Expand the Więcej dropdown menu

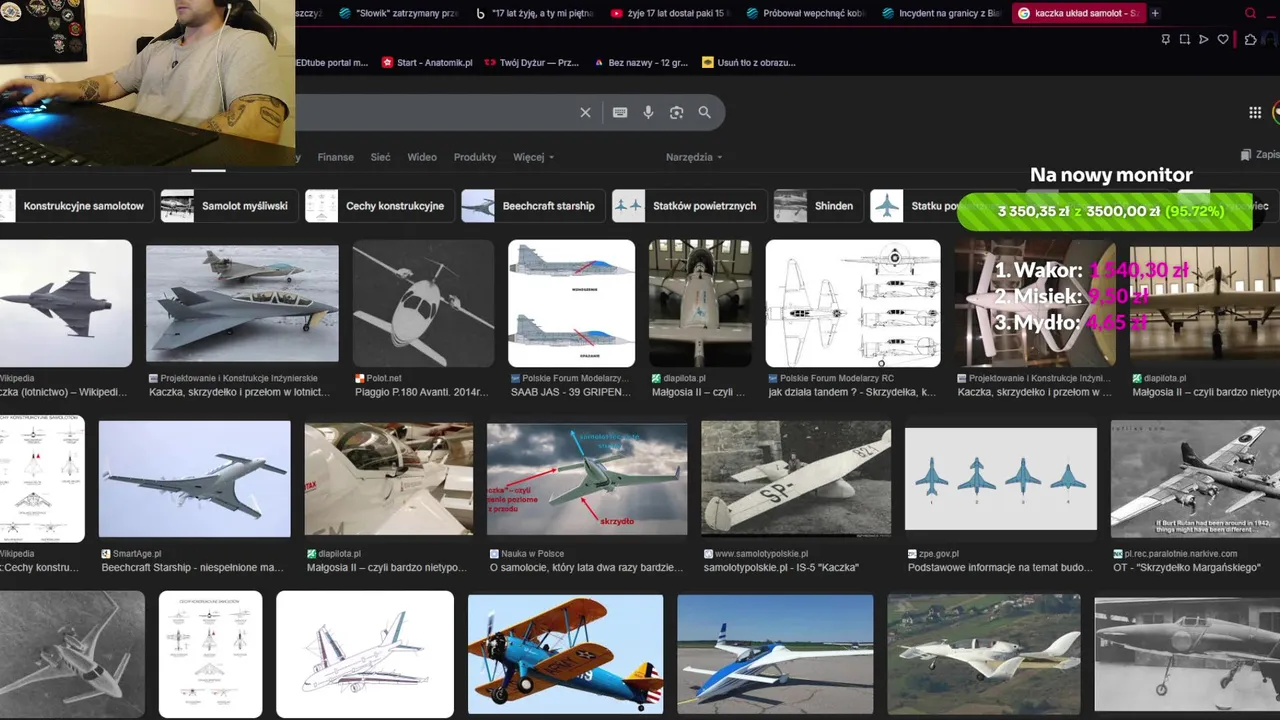533,157
